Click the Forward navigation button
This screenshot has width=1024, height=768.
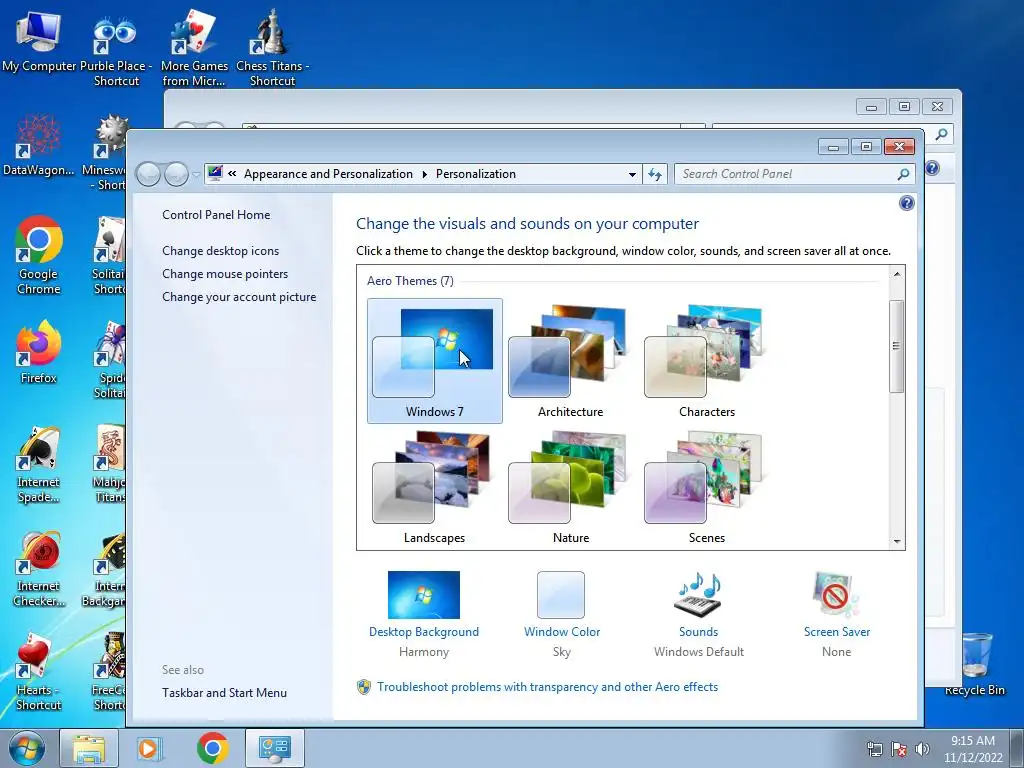(176, 174)
